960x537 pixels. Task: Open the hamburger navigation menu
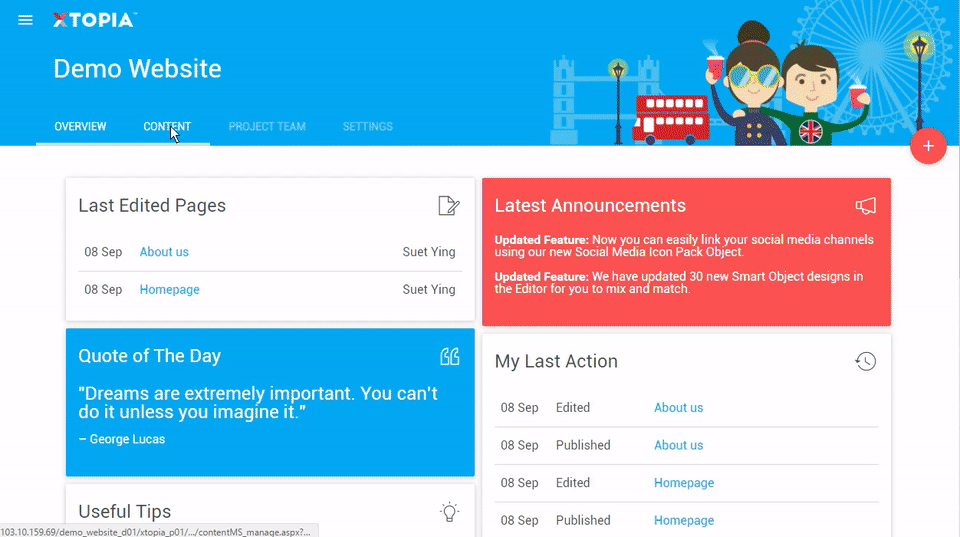pos(26,20)
